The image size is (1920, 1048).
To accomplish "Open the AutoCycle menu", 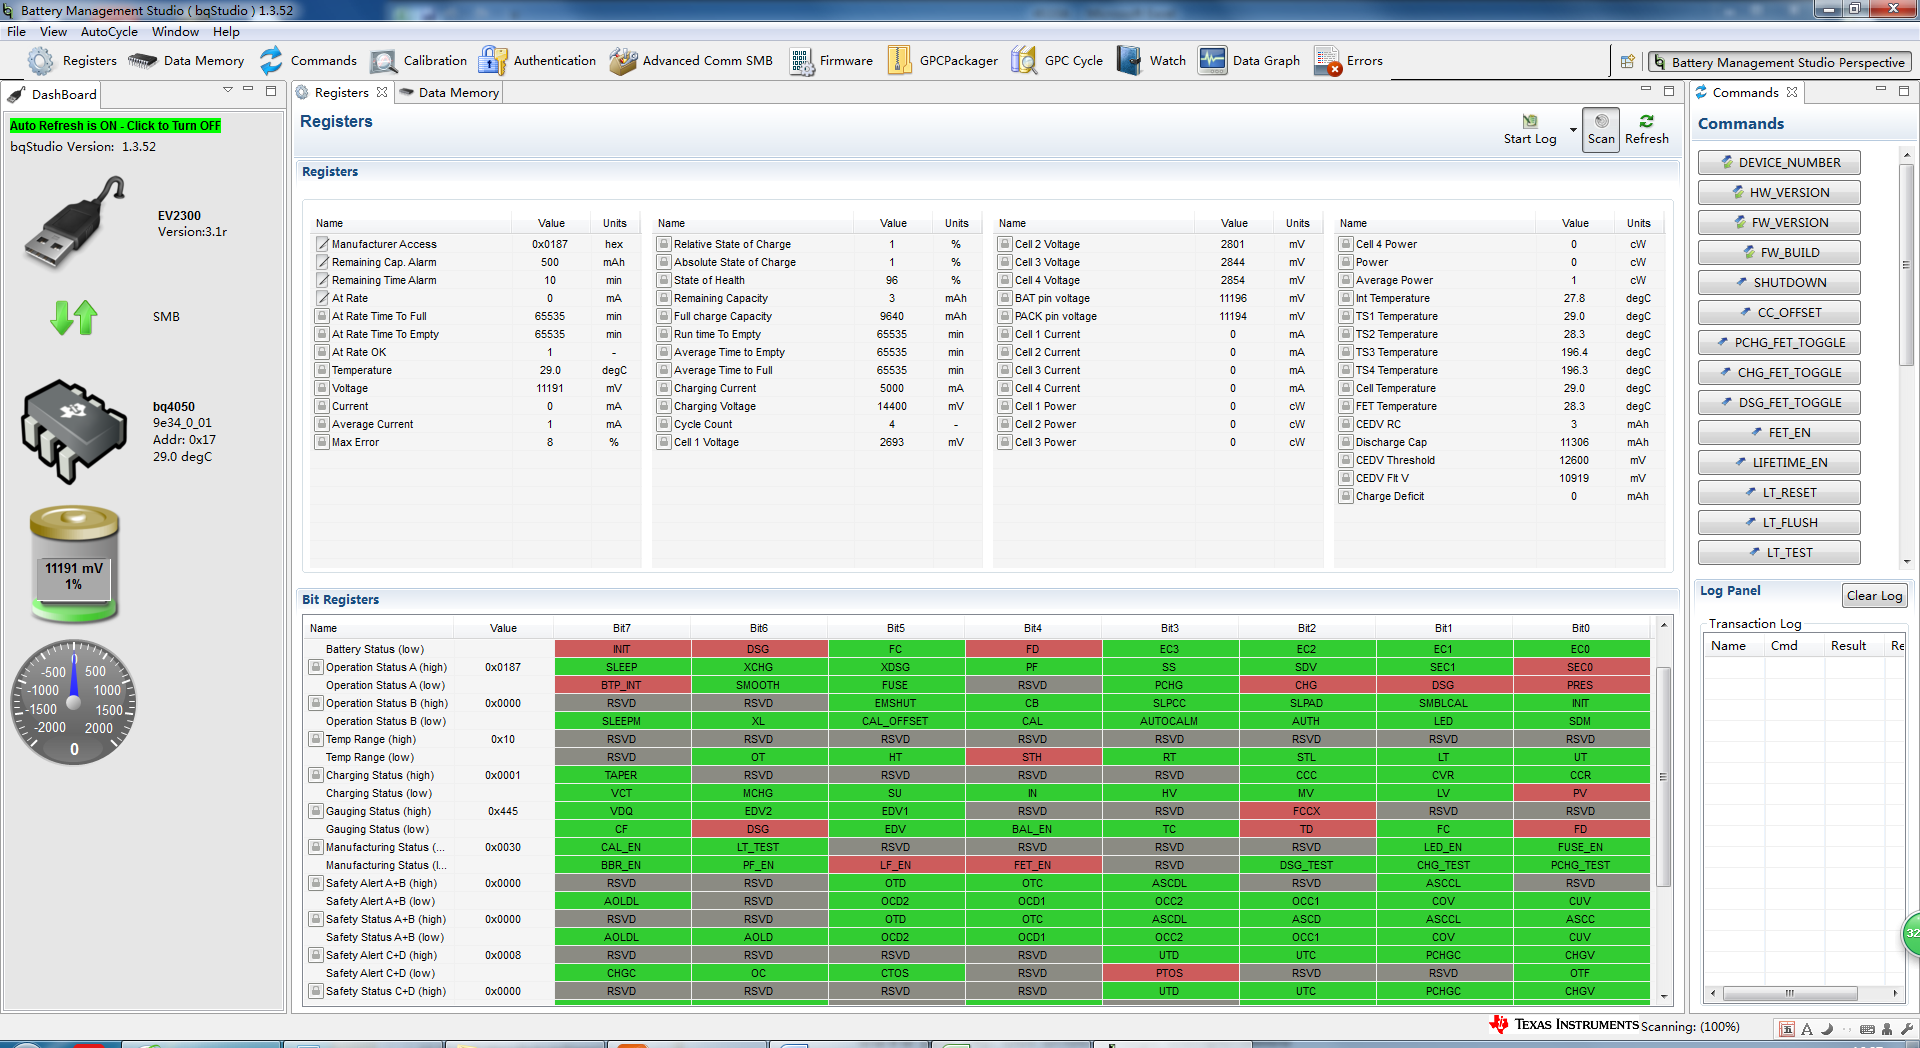I will (109, 32).
